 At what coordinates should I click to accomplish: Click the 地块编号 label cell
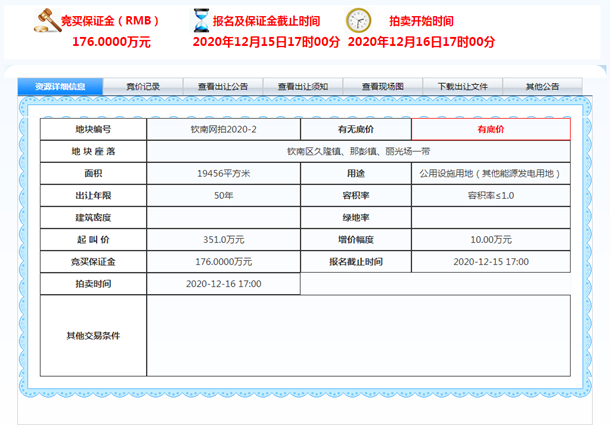(93, 129)
